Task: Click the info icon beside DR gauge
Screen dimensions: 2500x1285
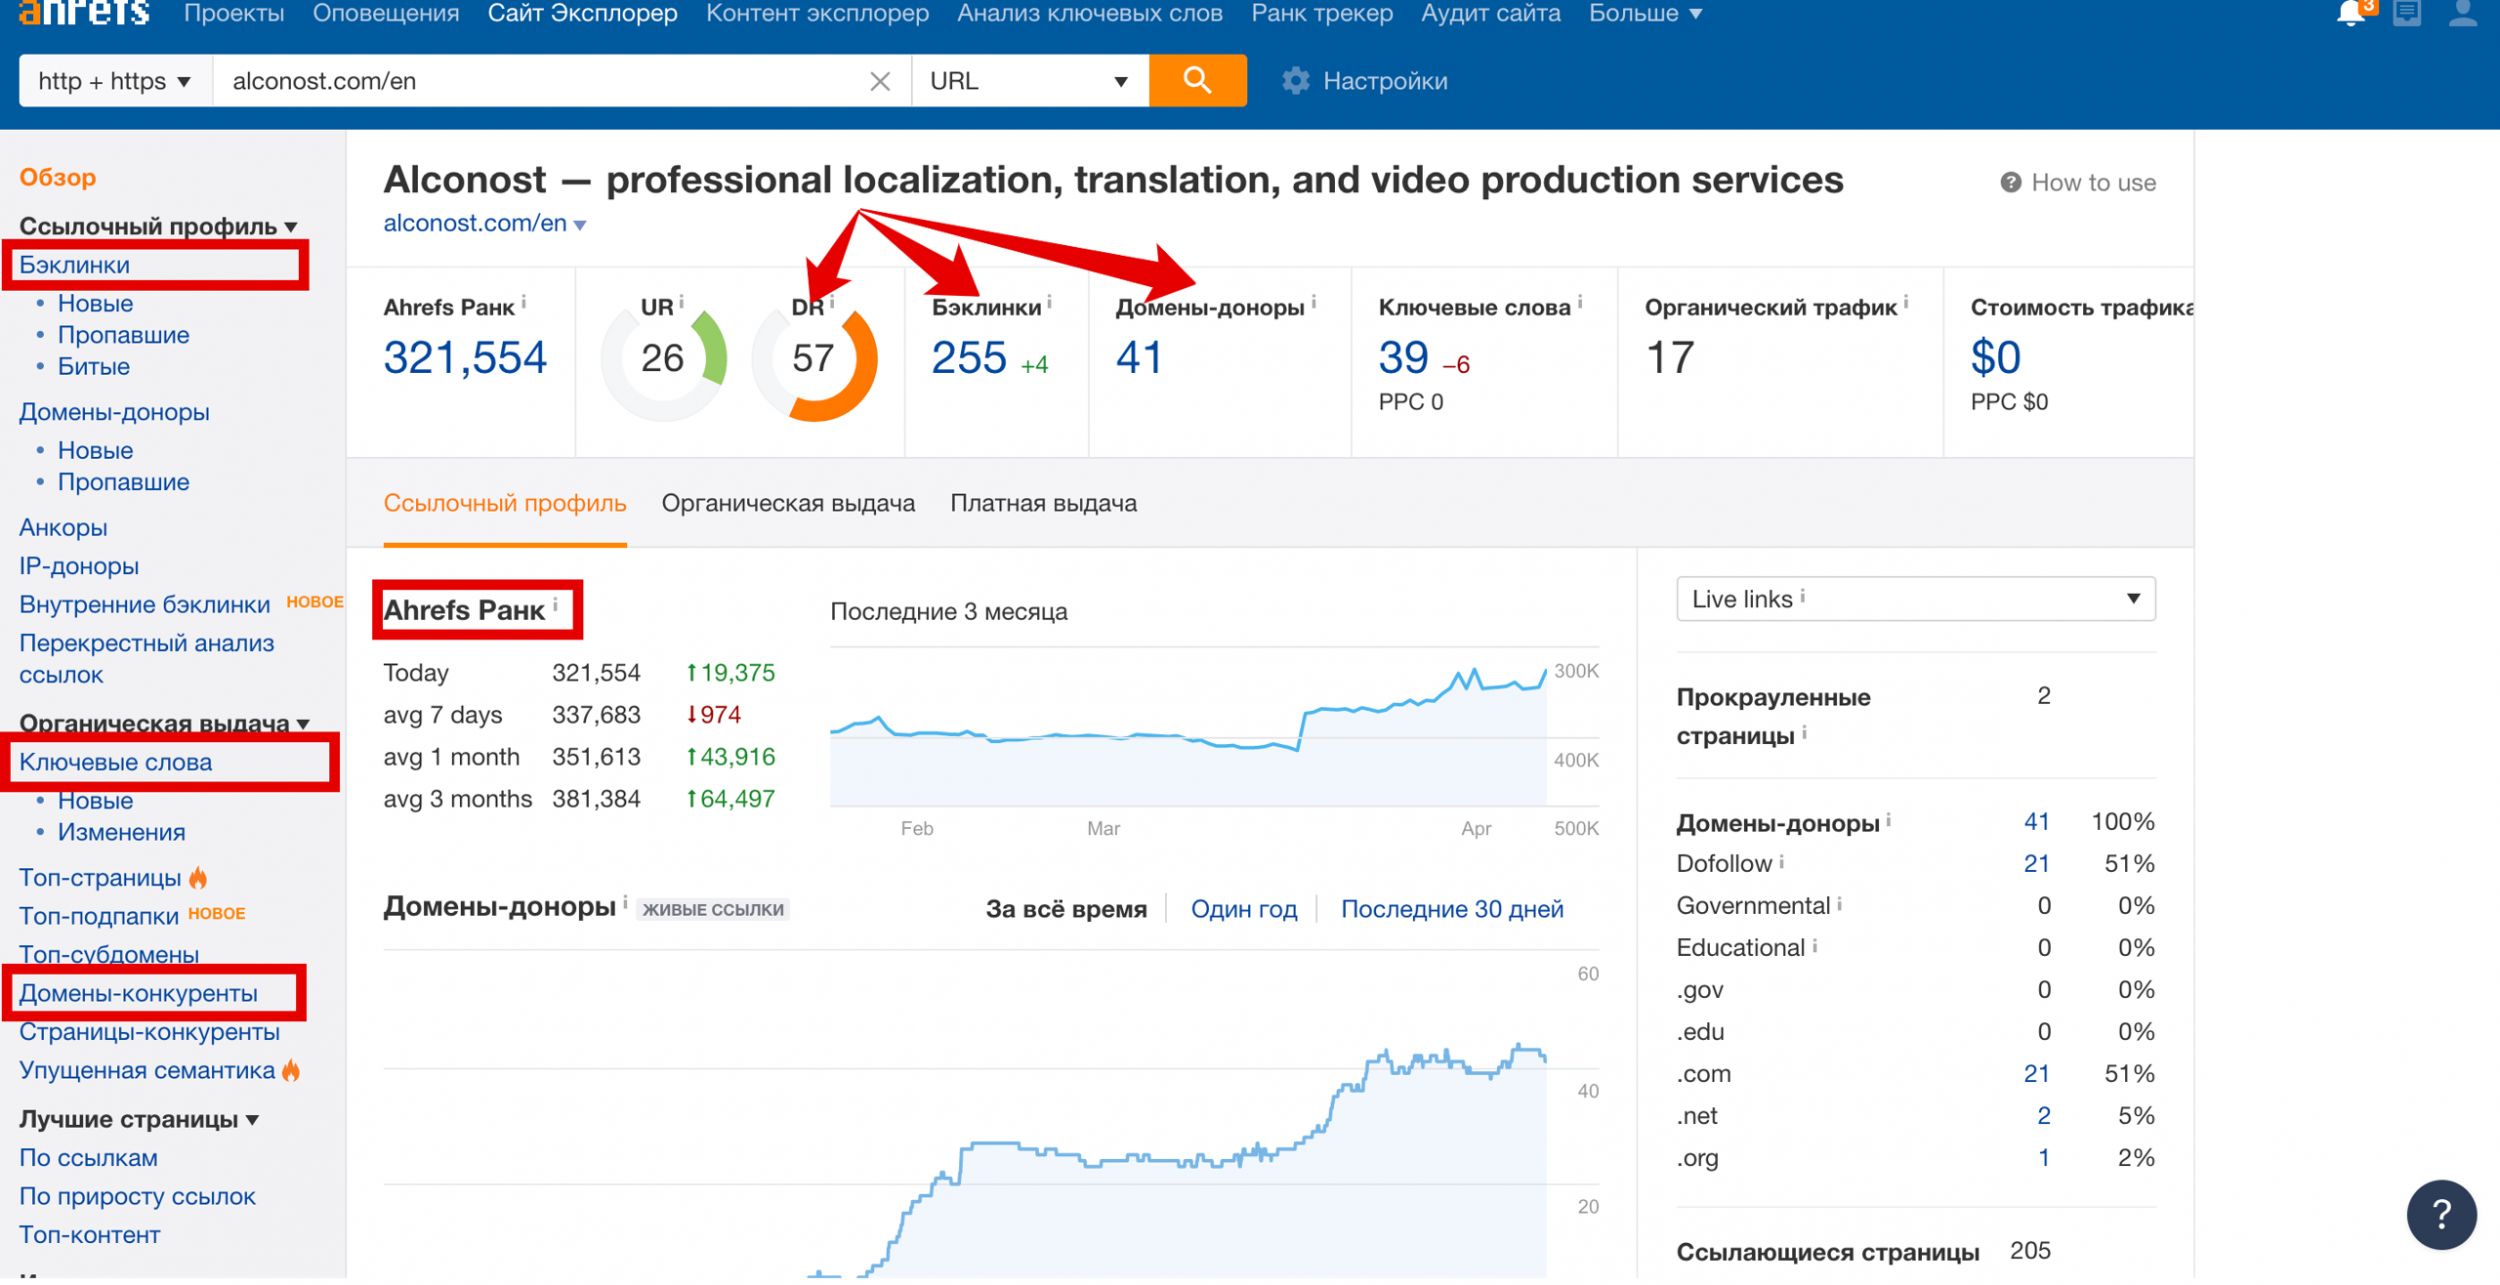Action: tap(831, 302)
